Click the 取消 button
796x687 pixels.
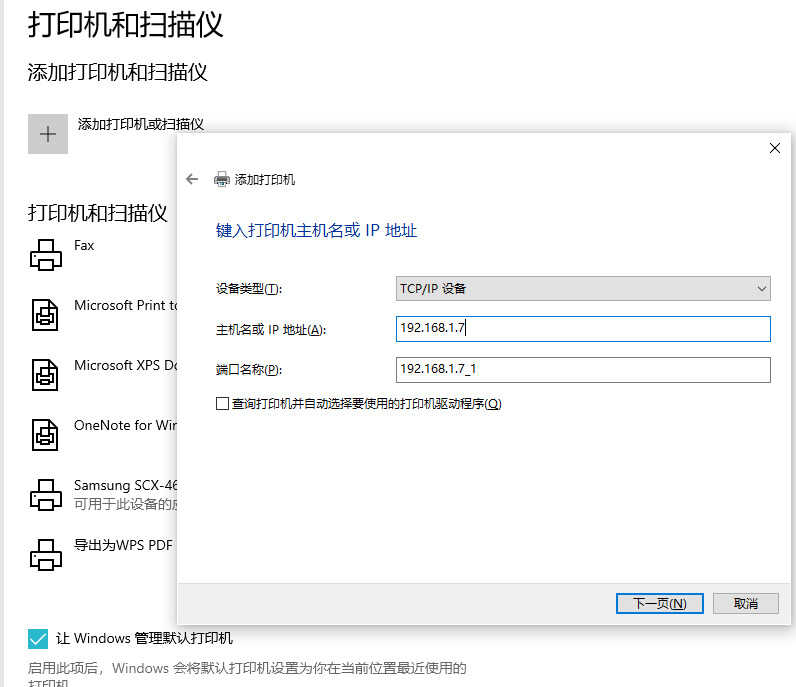point(745,603)
